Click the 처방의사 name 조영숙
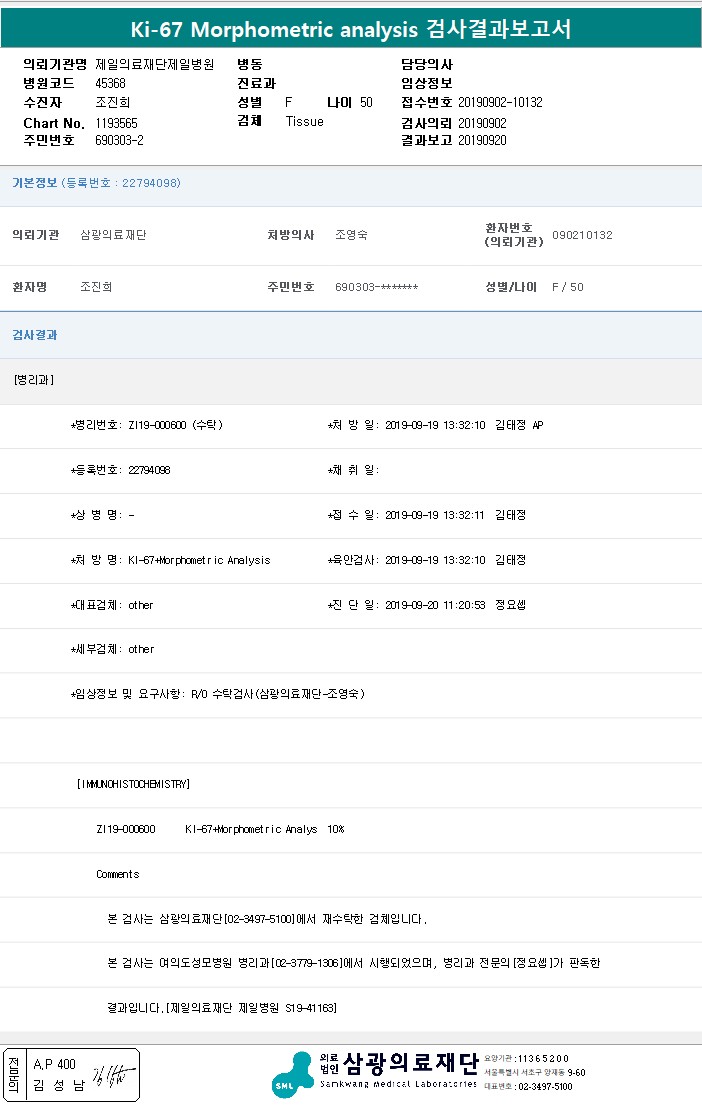 pos(351,235)
